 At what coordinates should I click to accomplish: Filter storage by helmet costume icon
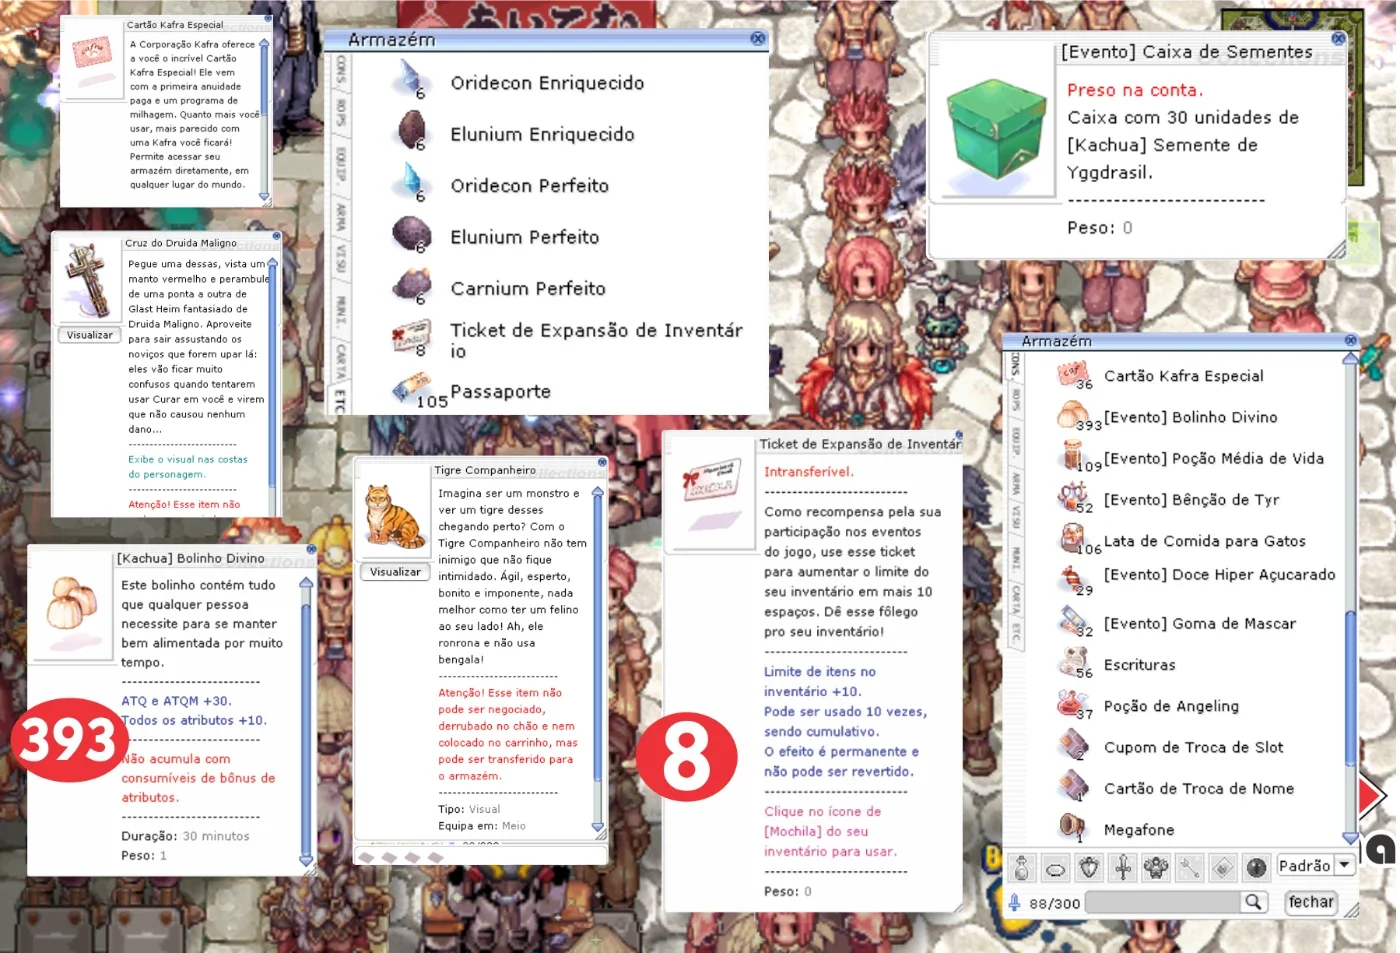1156,868
